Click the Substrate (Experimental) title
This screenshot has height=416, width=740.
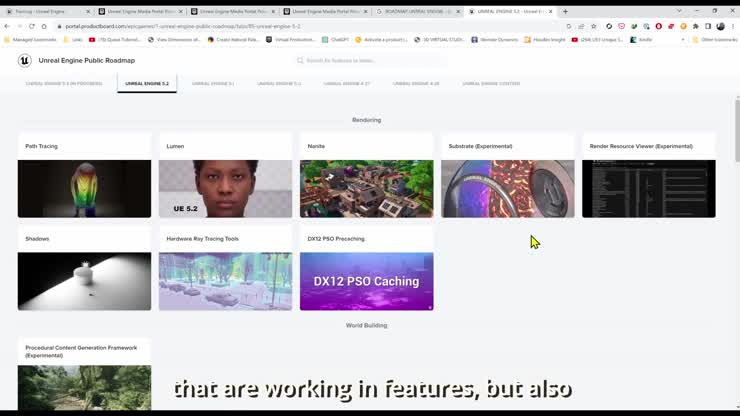tap(480, 146)
